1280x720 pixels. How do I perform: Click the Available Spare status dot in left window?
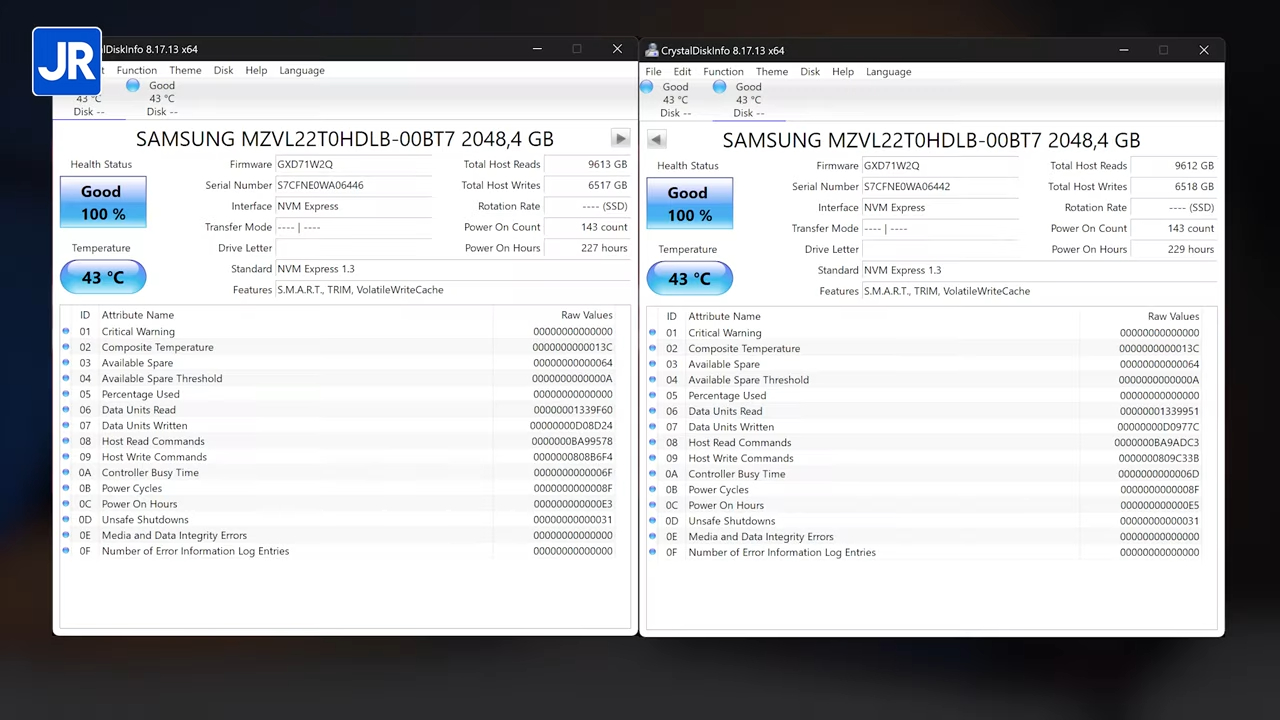(x=67, y=363)
